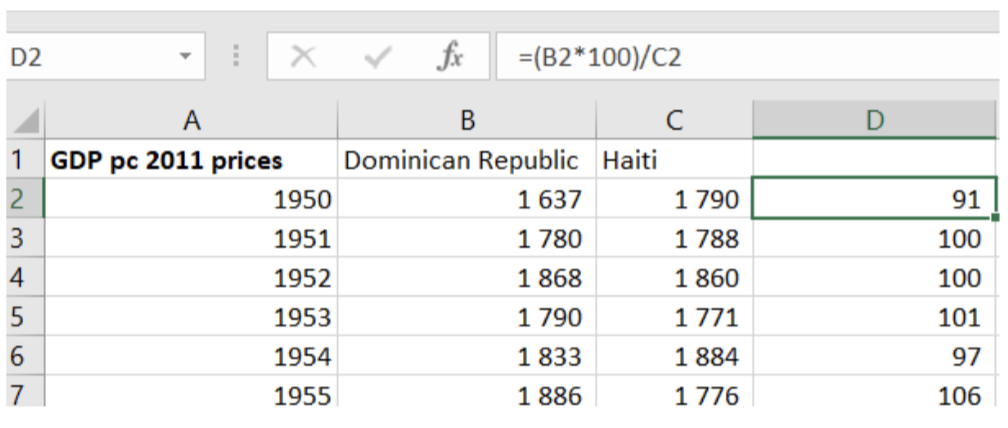Click the year cell 1950

[191, 199]
